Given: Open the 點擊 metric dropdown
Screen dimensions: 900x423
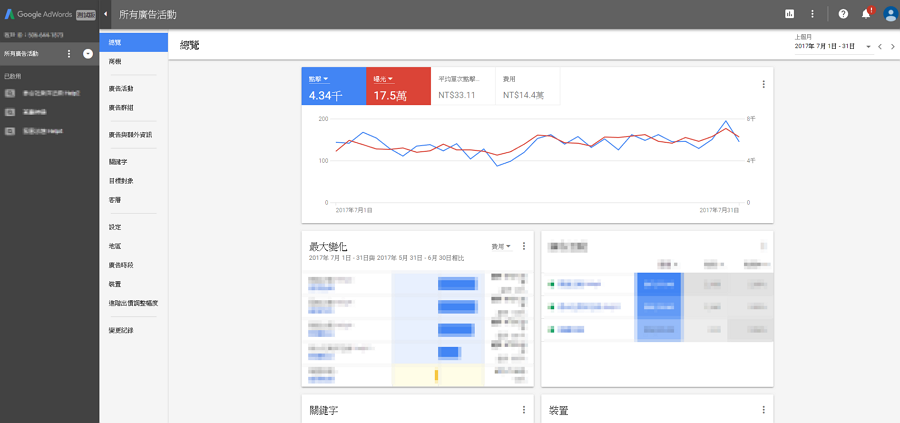Looking at the screenshot, I should (x=319, y=79).
